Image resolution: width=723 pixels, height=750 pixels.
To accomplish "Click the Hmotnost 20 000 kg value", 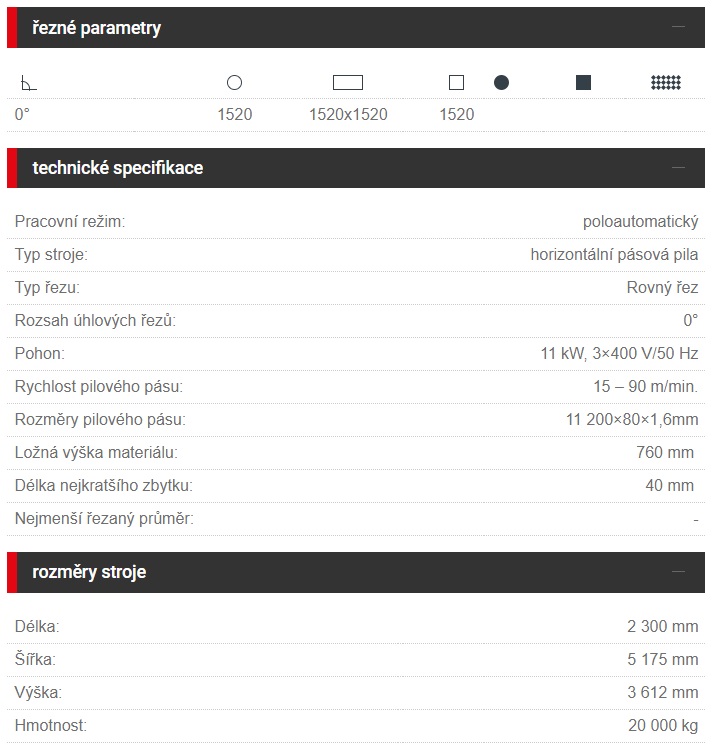I will (663, 726).
